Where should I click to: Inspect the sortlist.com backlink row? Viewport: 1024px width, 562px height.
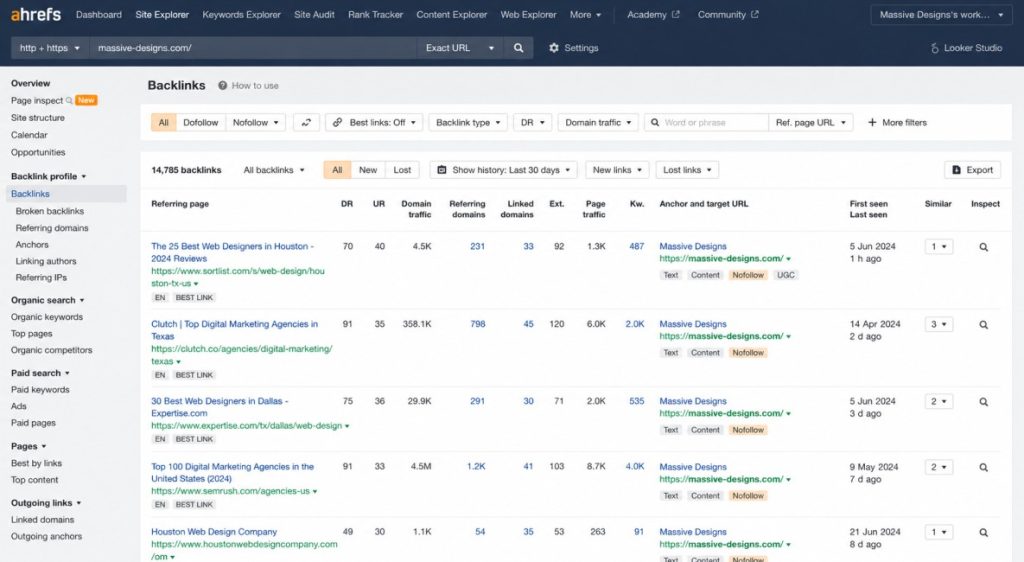tap(984, 247)
